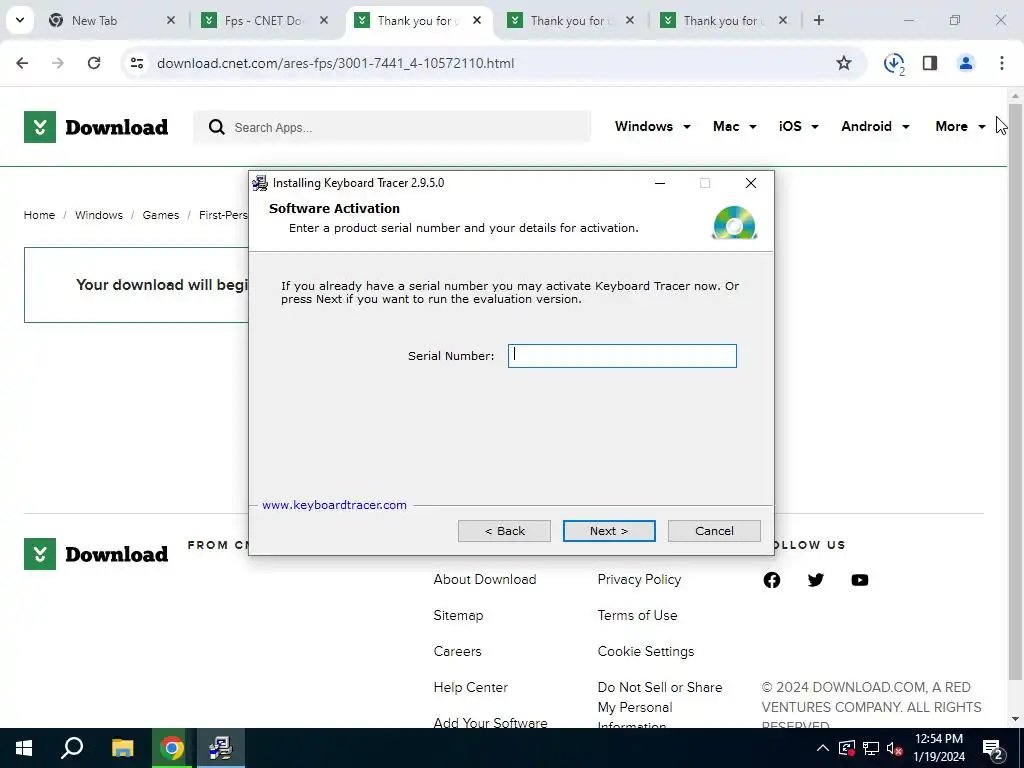The height and width of the screenshot is (768, 1024).
Task: Open tab search dropdown arrow
Action: point(20,20)
